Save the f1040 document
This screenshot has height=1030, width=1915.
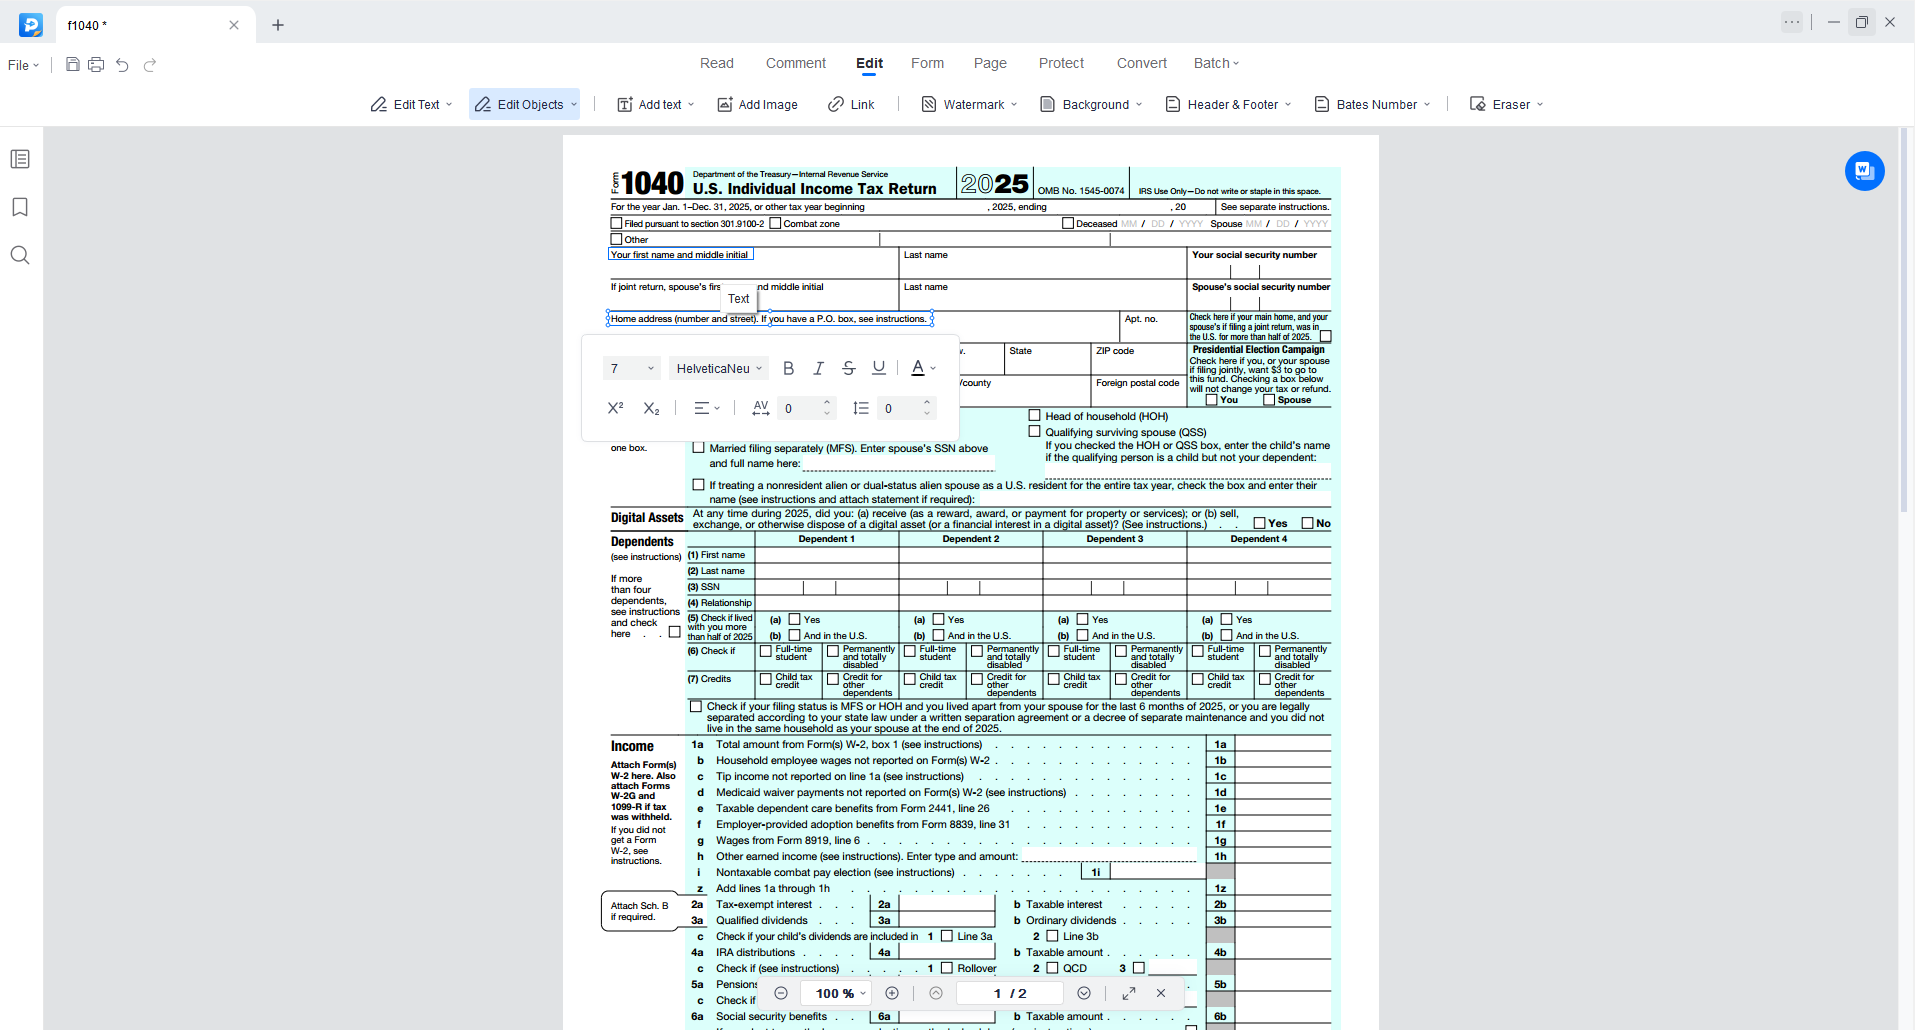coord(71,64)
